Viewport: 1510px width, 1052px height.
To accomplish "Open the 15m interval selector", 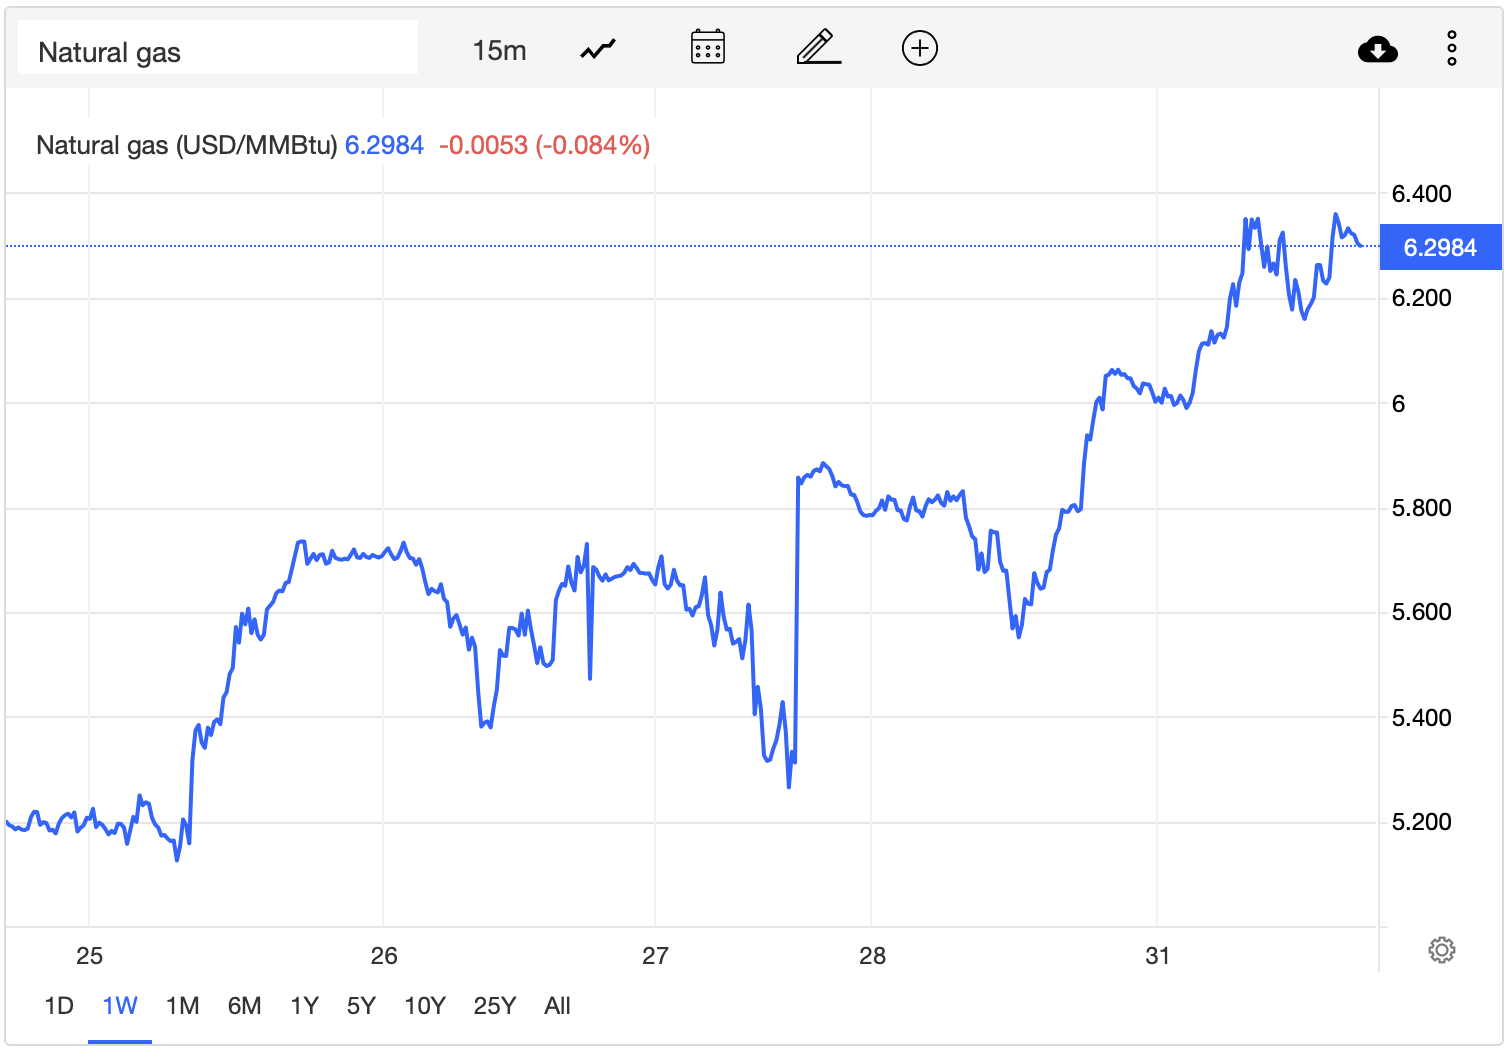I will click(499, 50).
